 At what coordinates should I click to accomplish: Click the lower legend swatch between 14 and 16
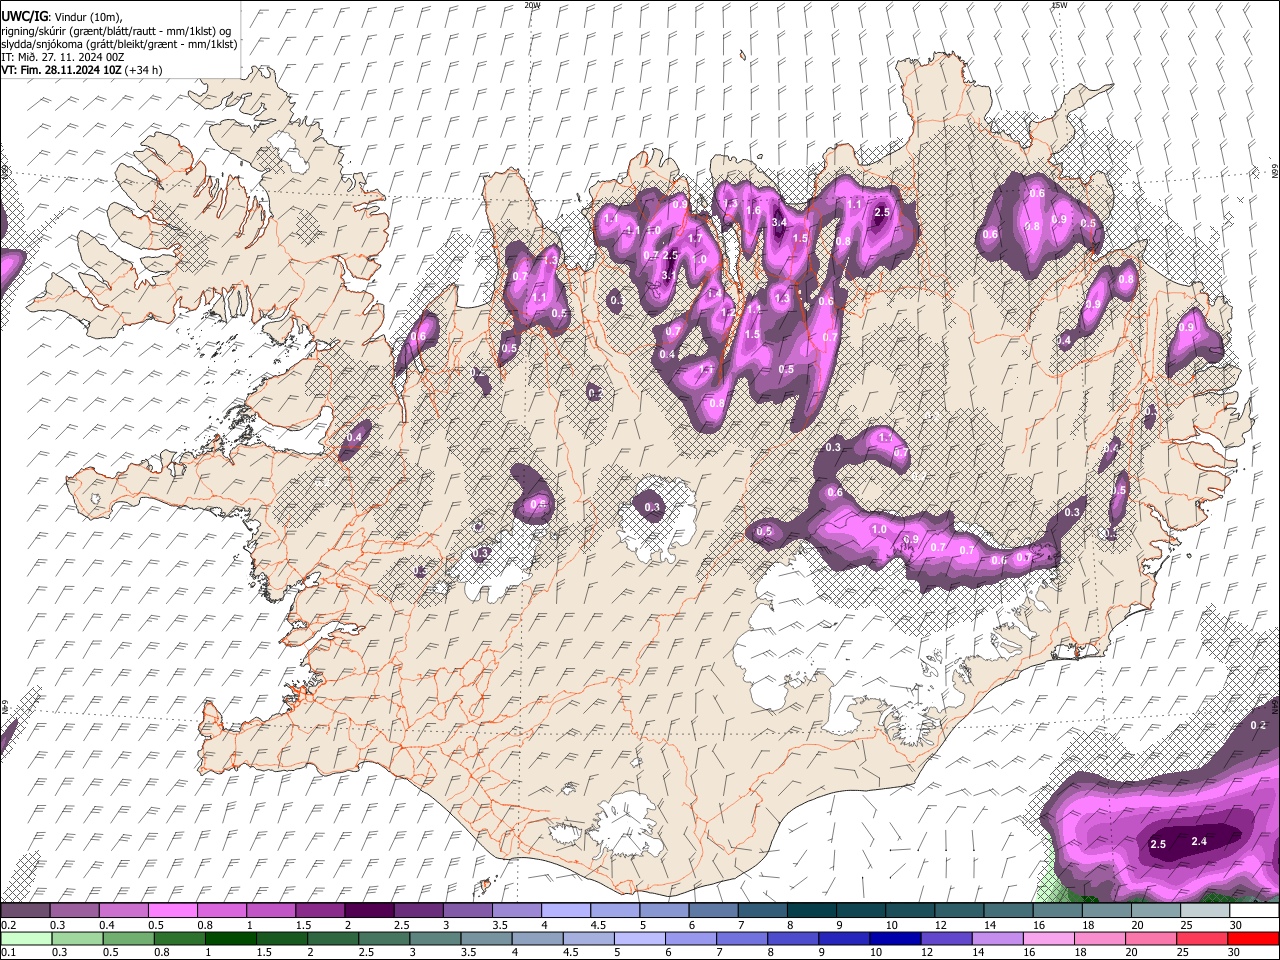click(x=998, y=938)
